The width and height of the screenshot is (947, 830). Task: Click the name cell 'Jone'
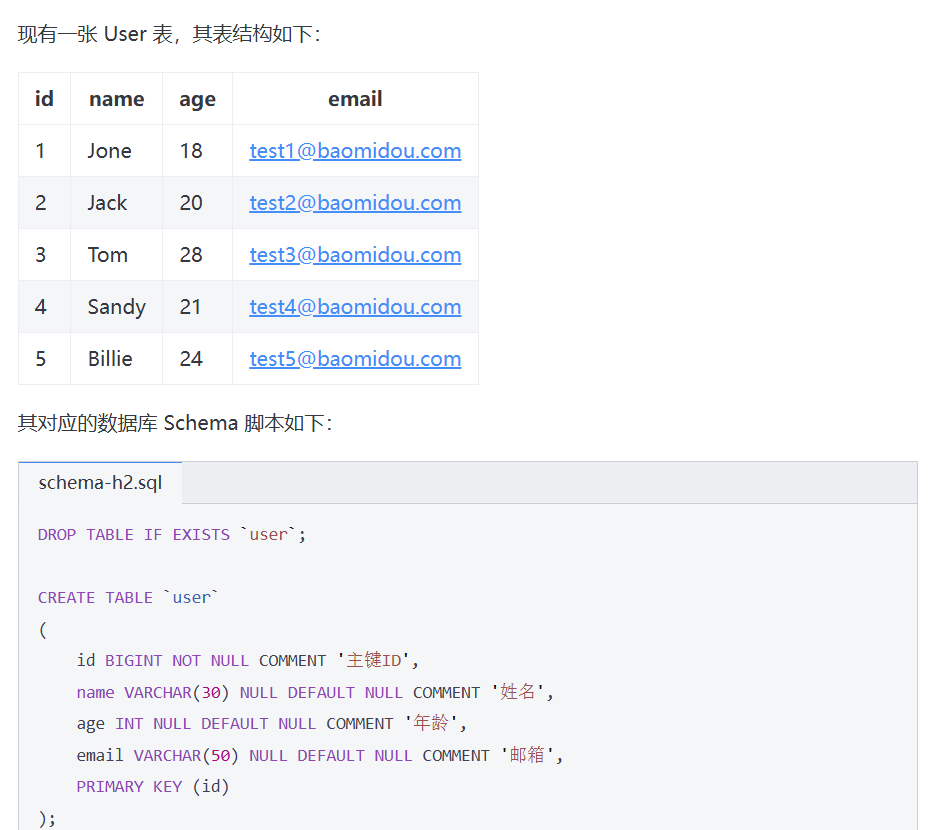point(117,151)
